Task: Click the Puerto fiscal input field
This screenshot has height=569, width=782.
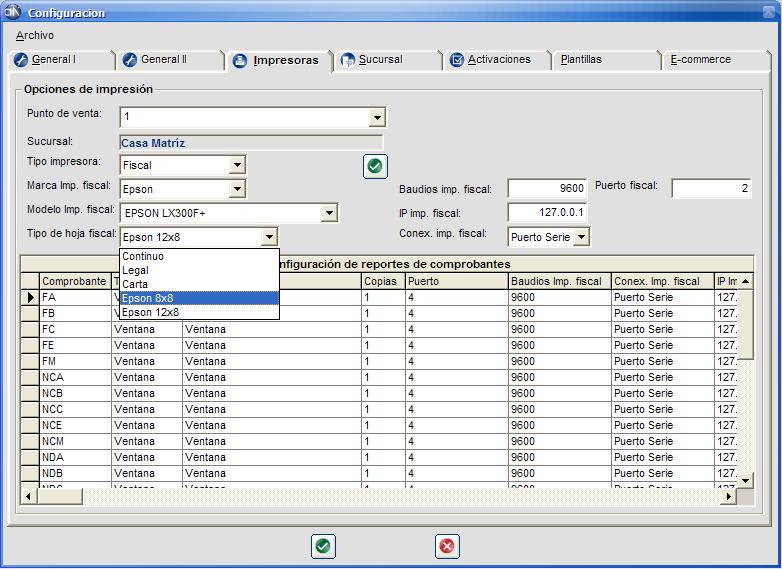Action: click(x=711, y=189)
